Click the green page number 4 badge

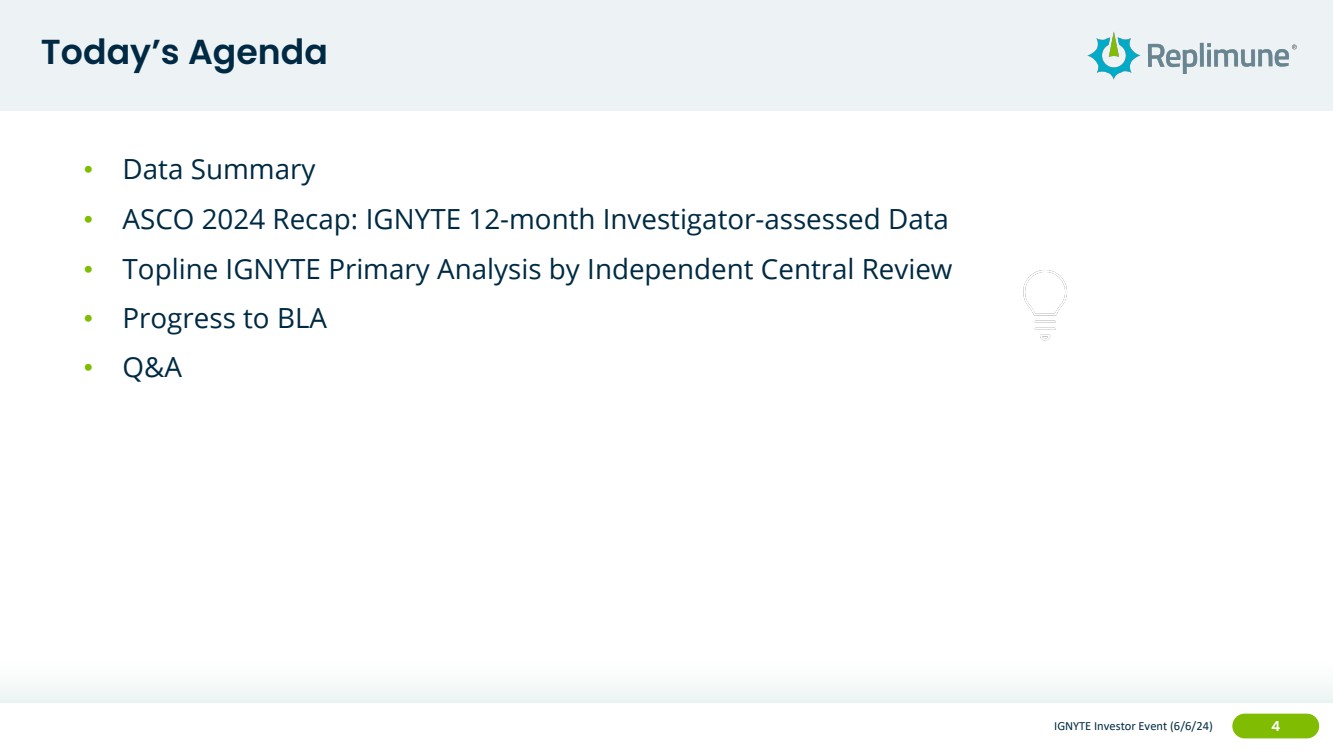1275,726
